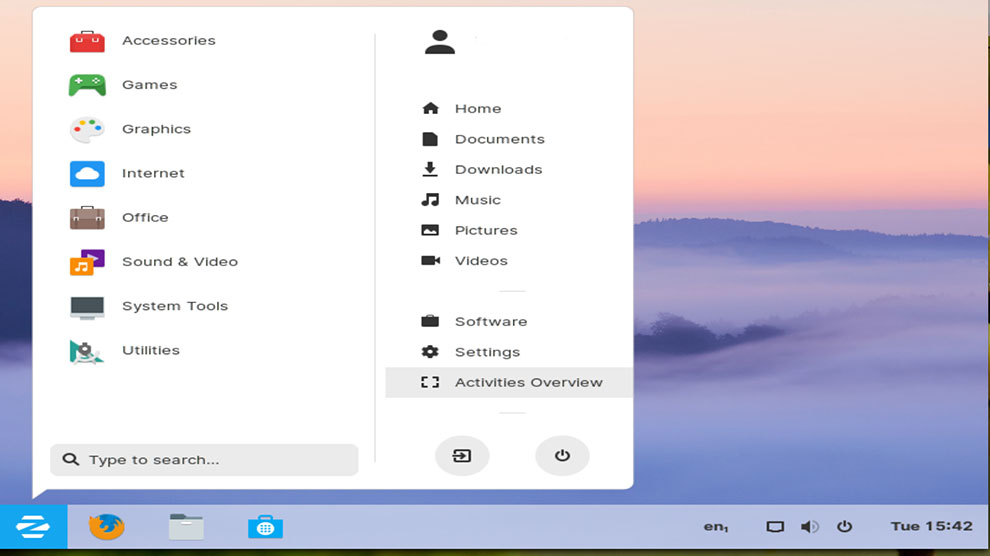Click the clock showing Tue 15:42
This screenshot has width=990, height=556.
pyautogui.click(x=931, y=527)
